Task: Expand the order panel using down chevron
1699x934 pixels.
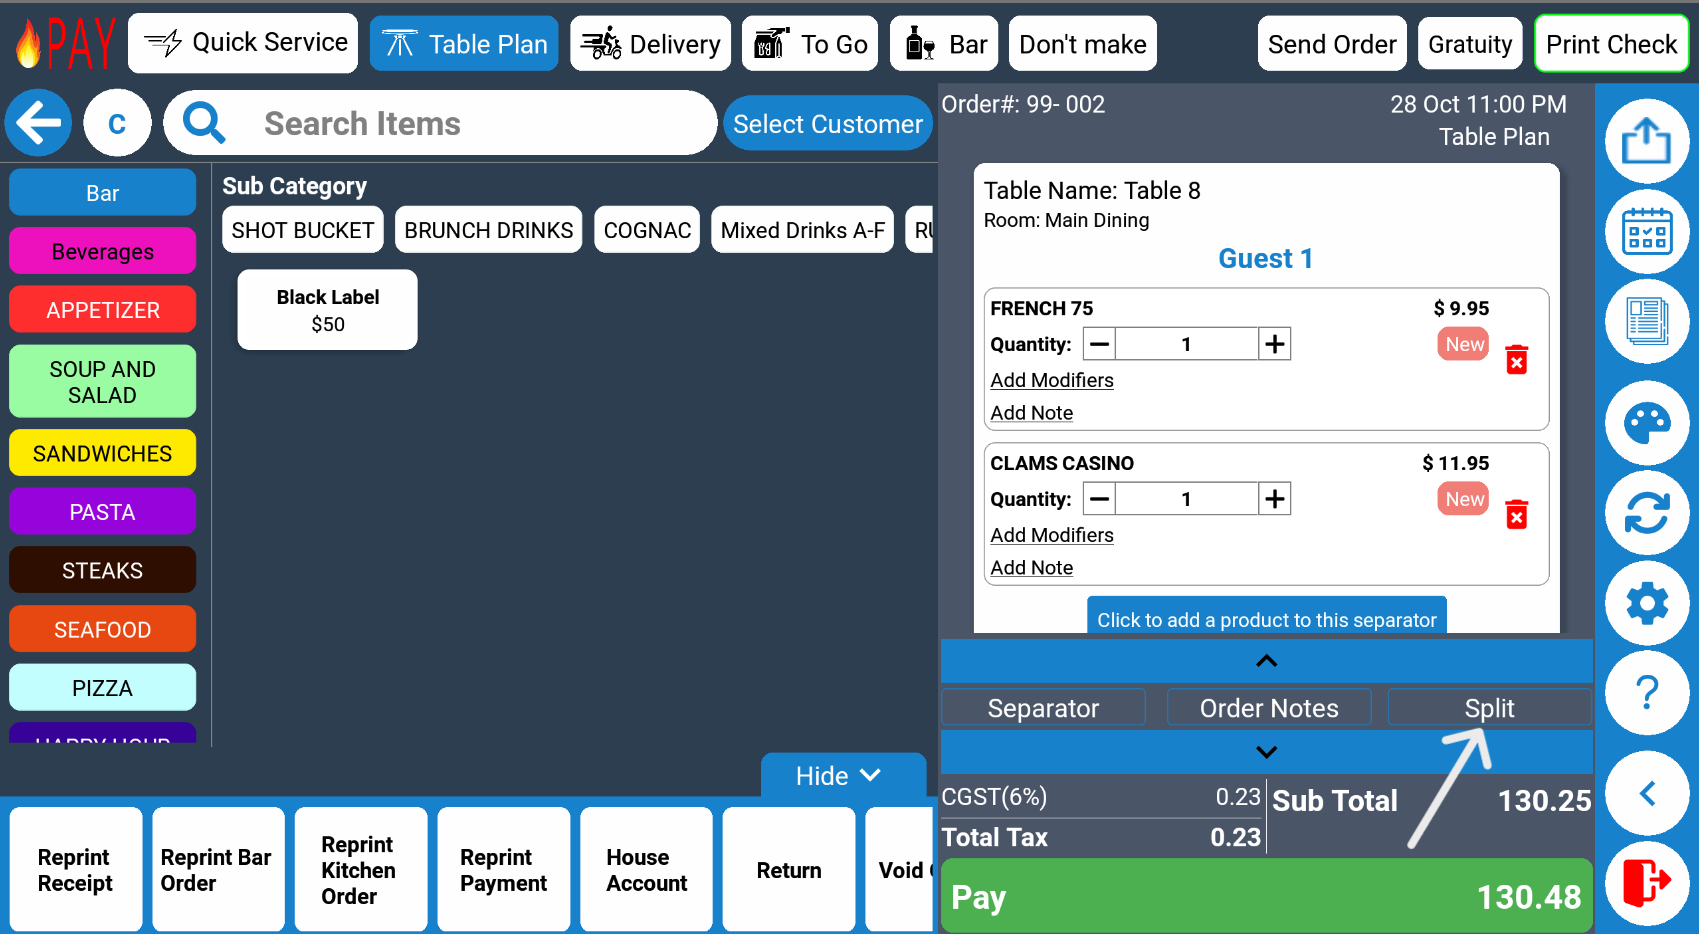Action: (x=1266, y=752)
